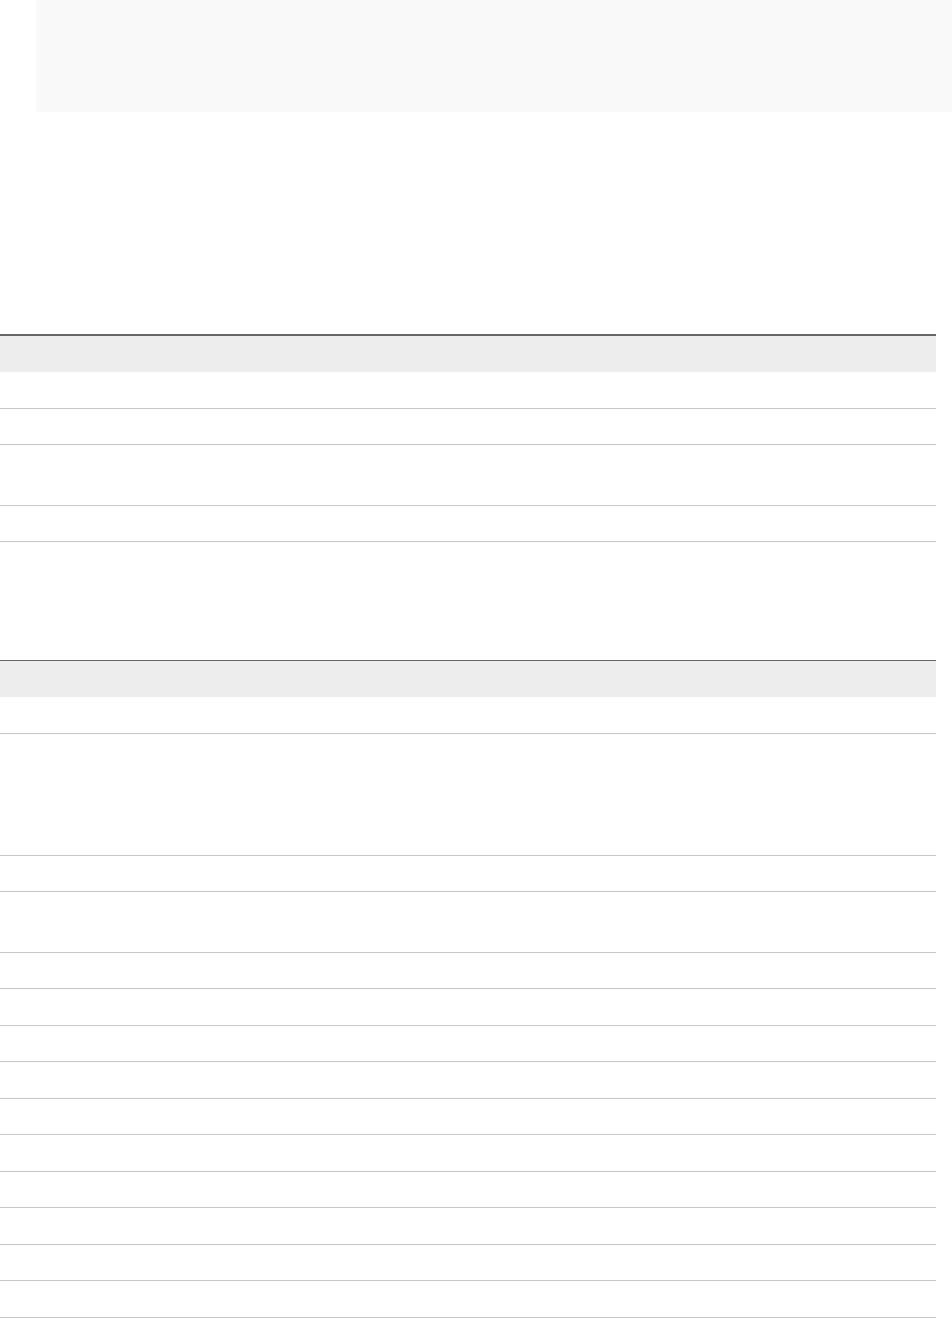Select the sixth body row of lower table
Image resolution: width=952 pixels, height=1318 pixels.
(x=468, y=1007)
